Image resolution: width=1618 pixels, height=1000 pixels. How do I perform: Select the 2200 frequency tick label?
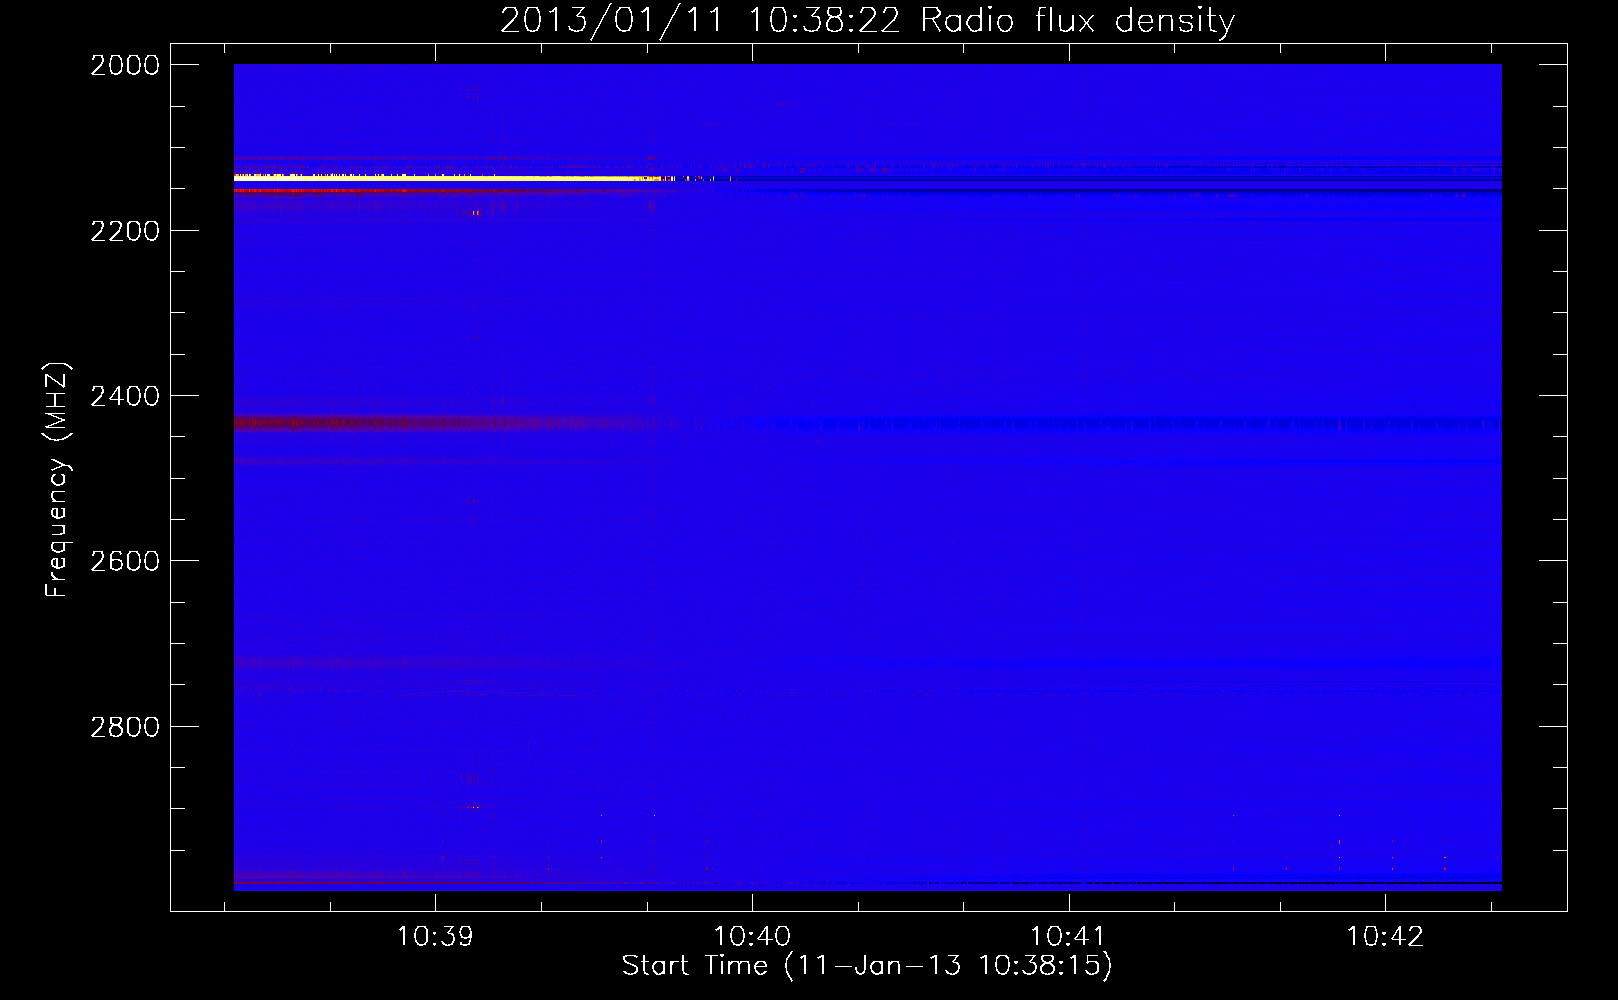pyautogui.click(x=125, y=231)
